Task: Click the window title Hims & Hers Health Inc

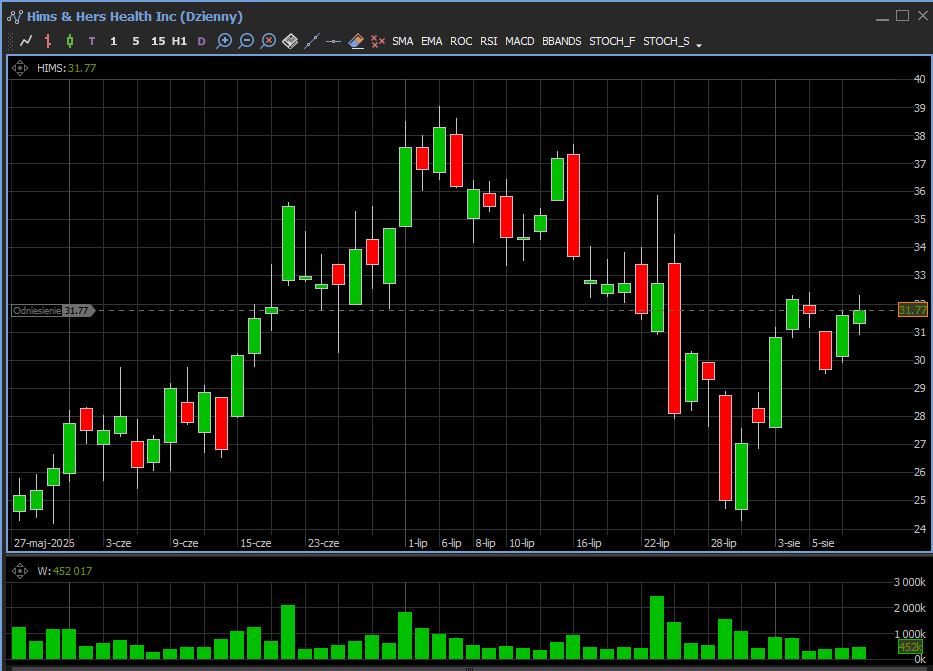Action: 134,17
